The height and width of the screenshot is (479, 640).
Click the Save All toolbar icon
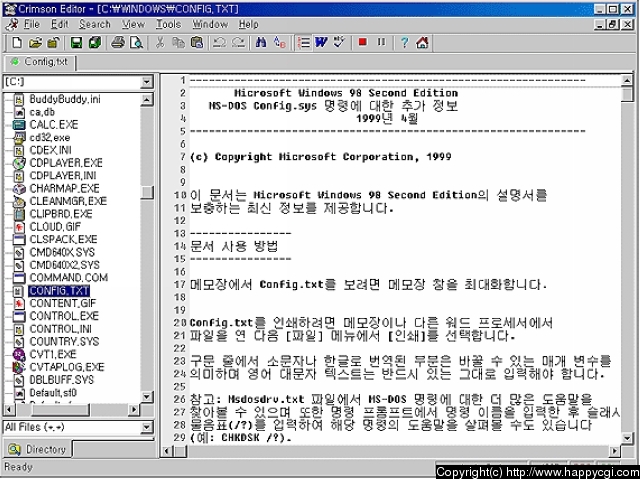coord(95,42)
